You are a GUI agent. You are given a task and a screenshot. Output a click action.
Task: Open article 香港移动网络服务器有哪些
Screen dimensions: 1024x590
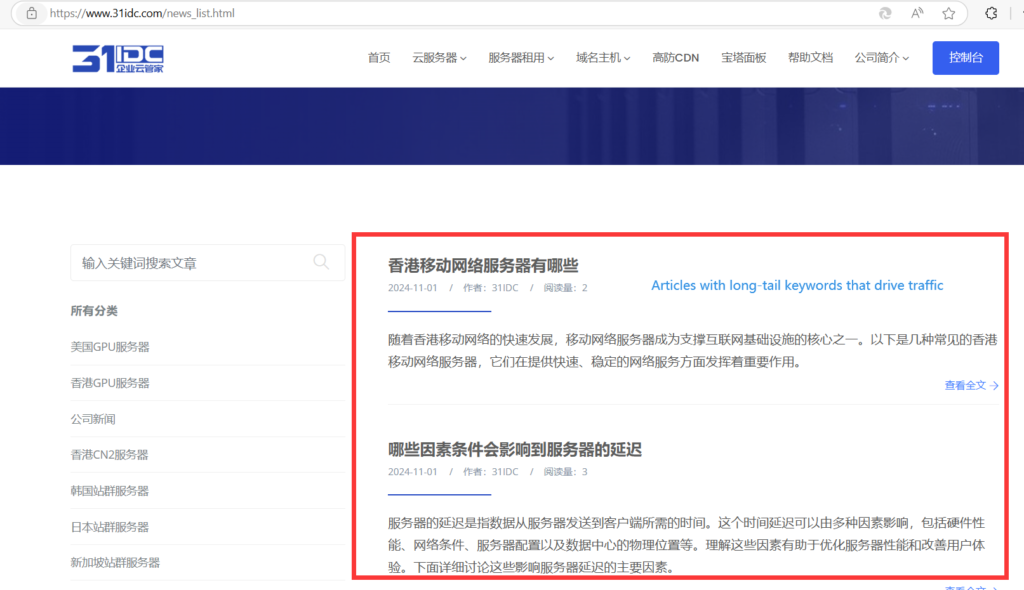click(x=483, y=265)
